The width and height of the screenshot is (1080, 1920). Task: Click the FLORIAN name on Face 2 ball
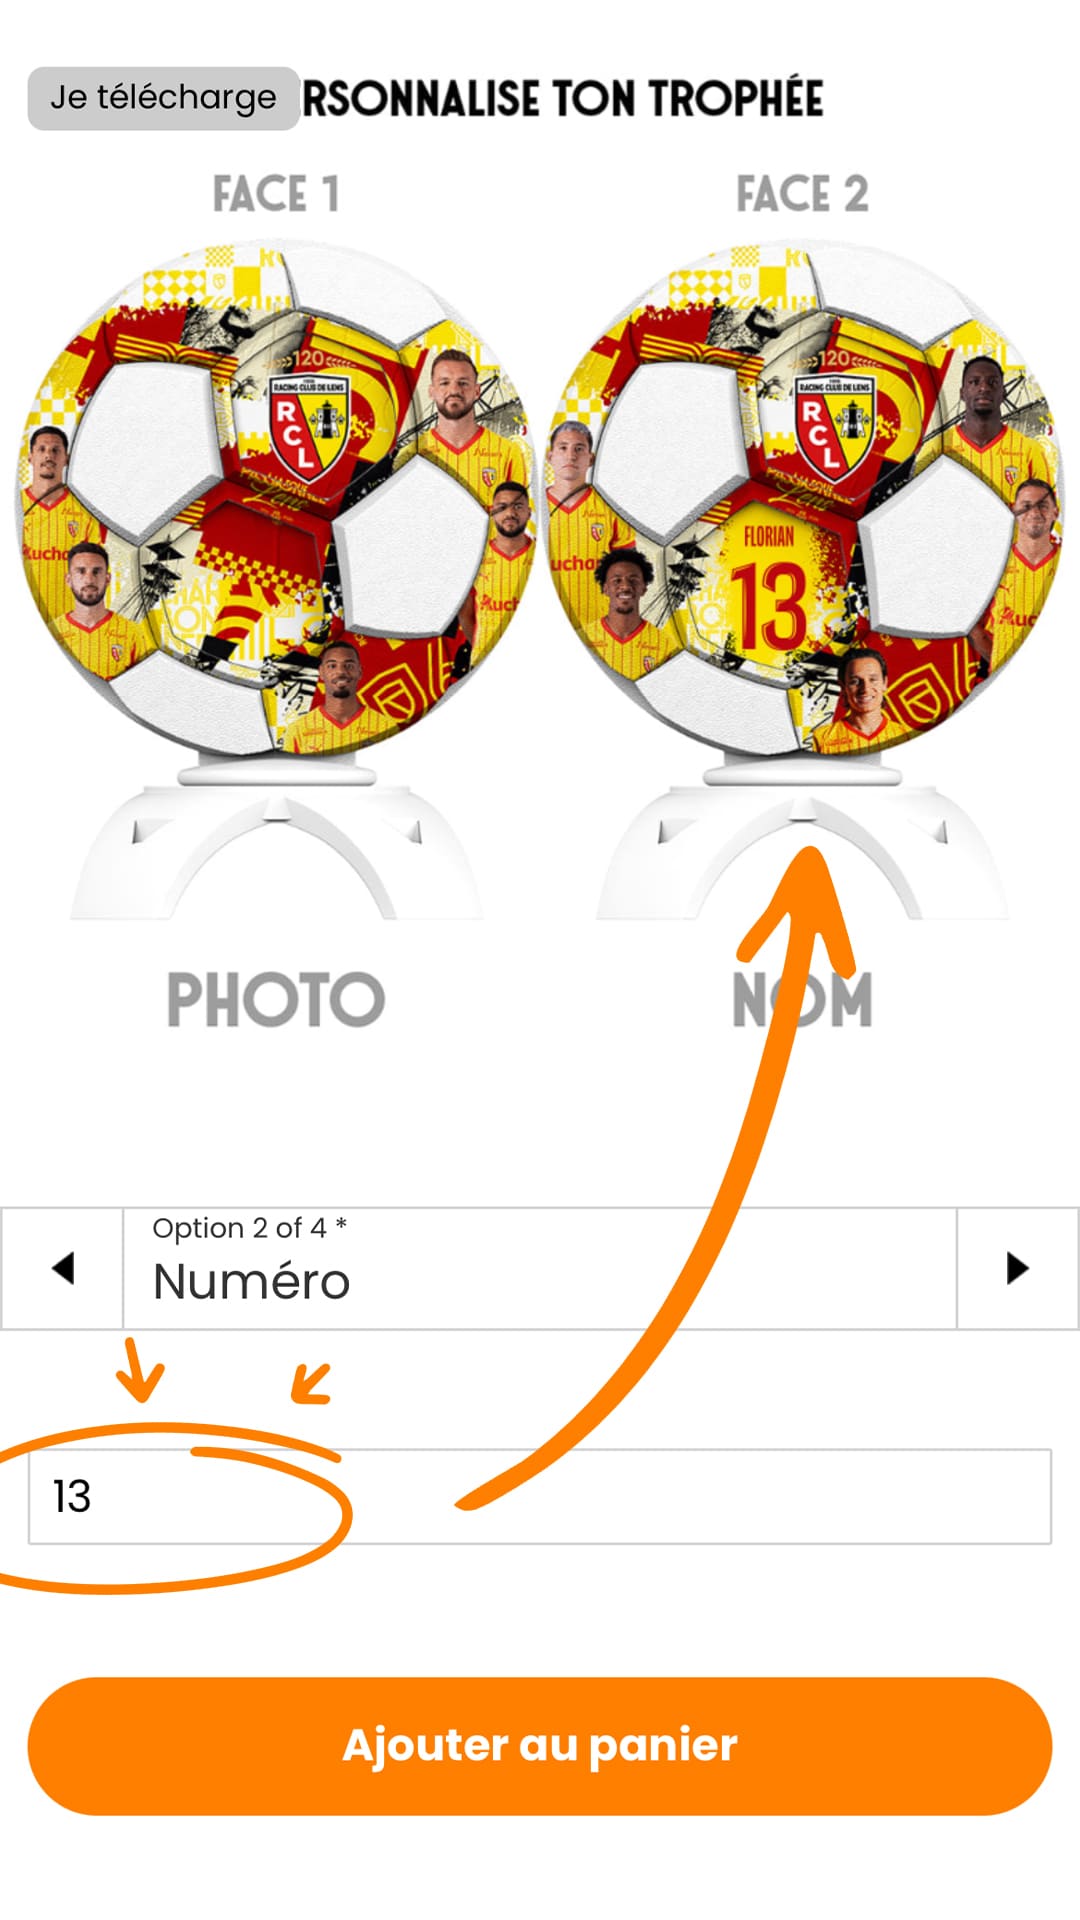768,537
